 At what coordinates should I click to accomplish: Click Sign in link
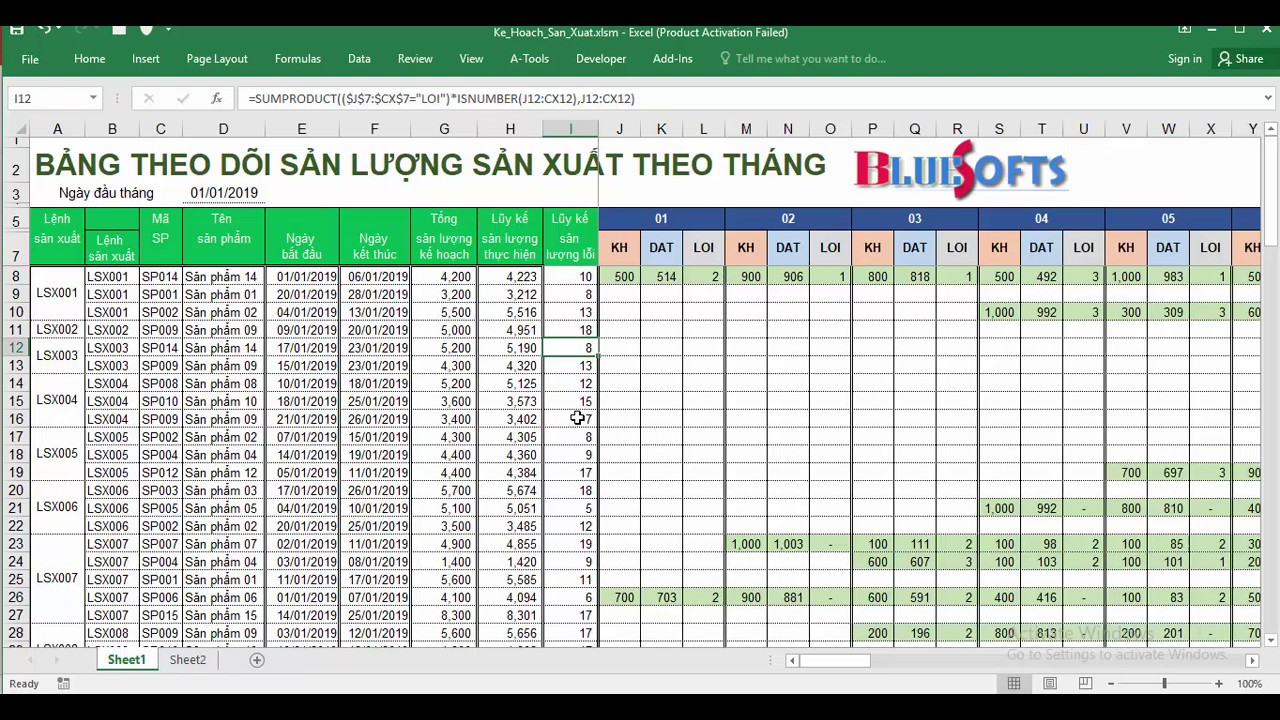pyautogui.click(x=1185, y=59)
